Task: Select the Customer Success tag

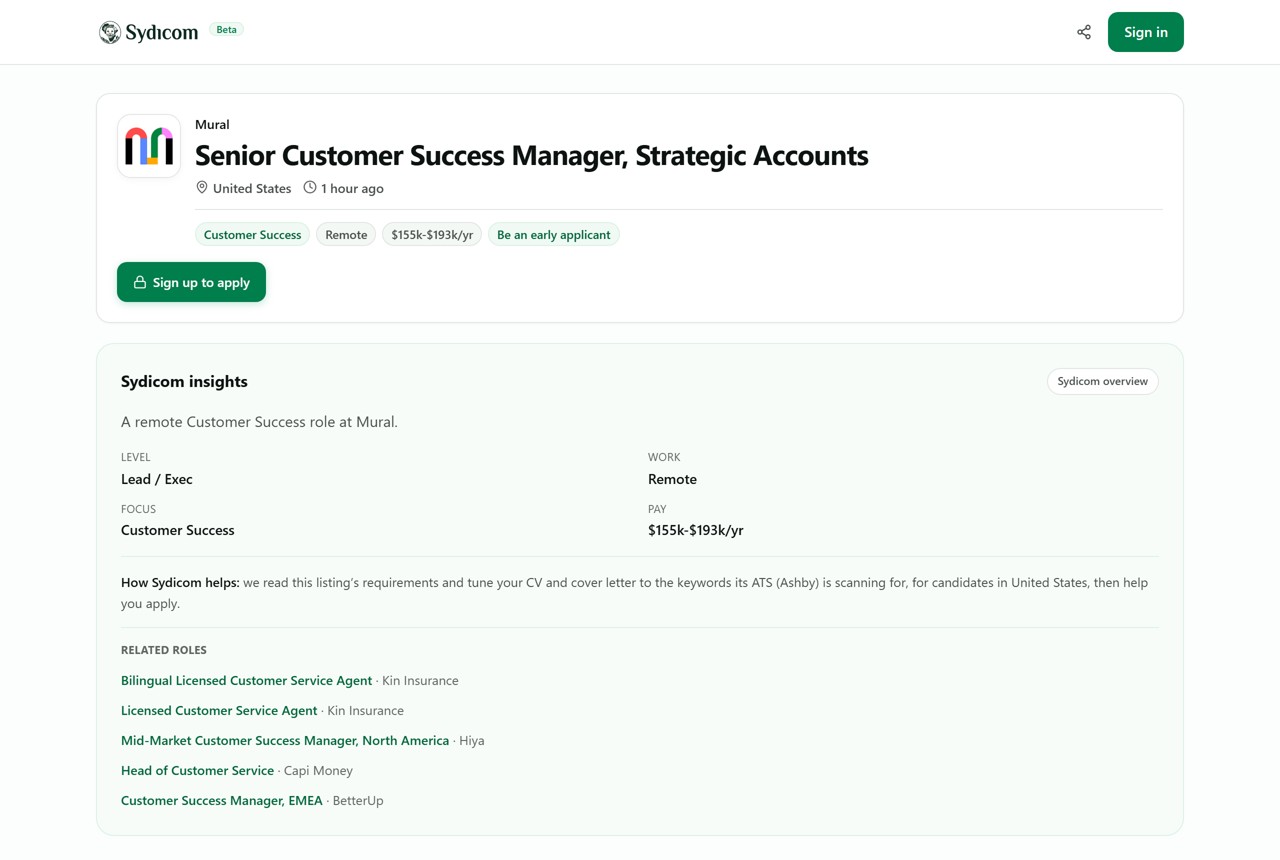Action: point(252,234)
